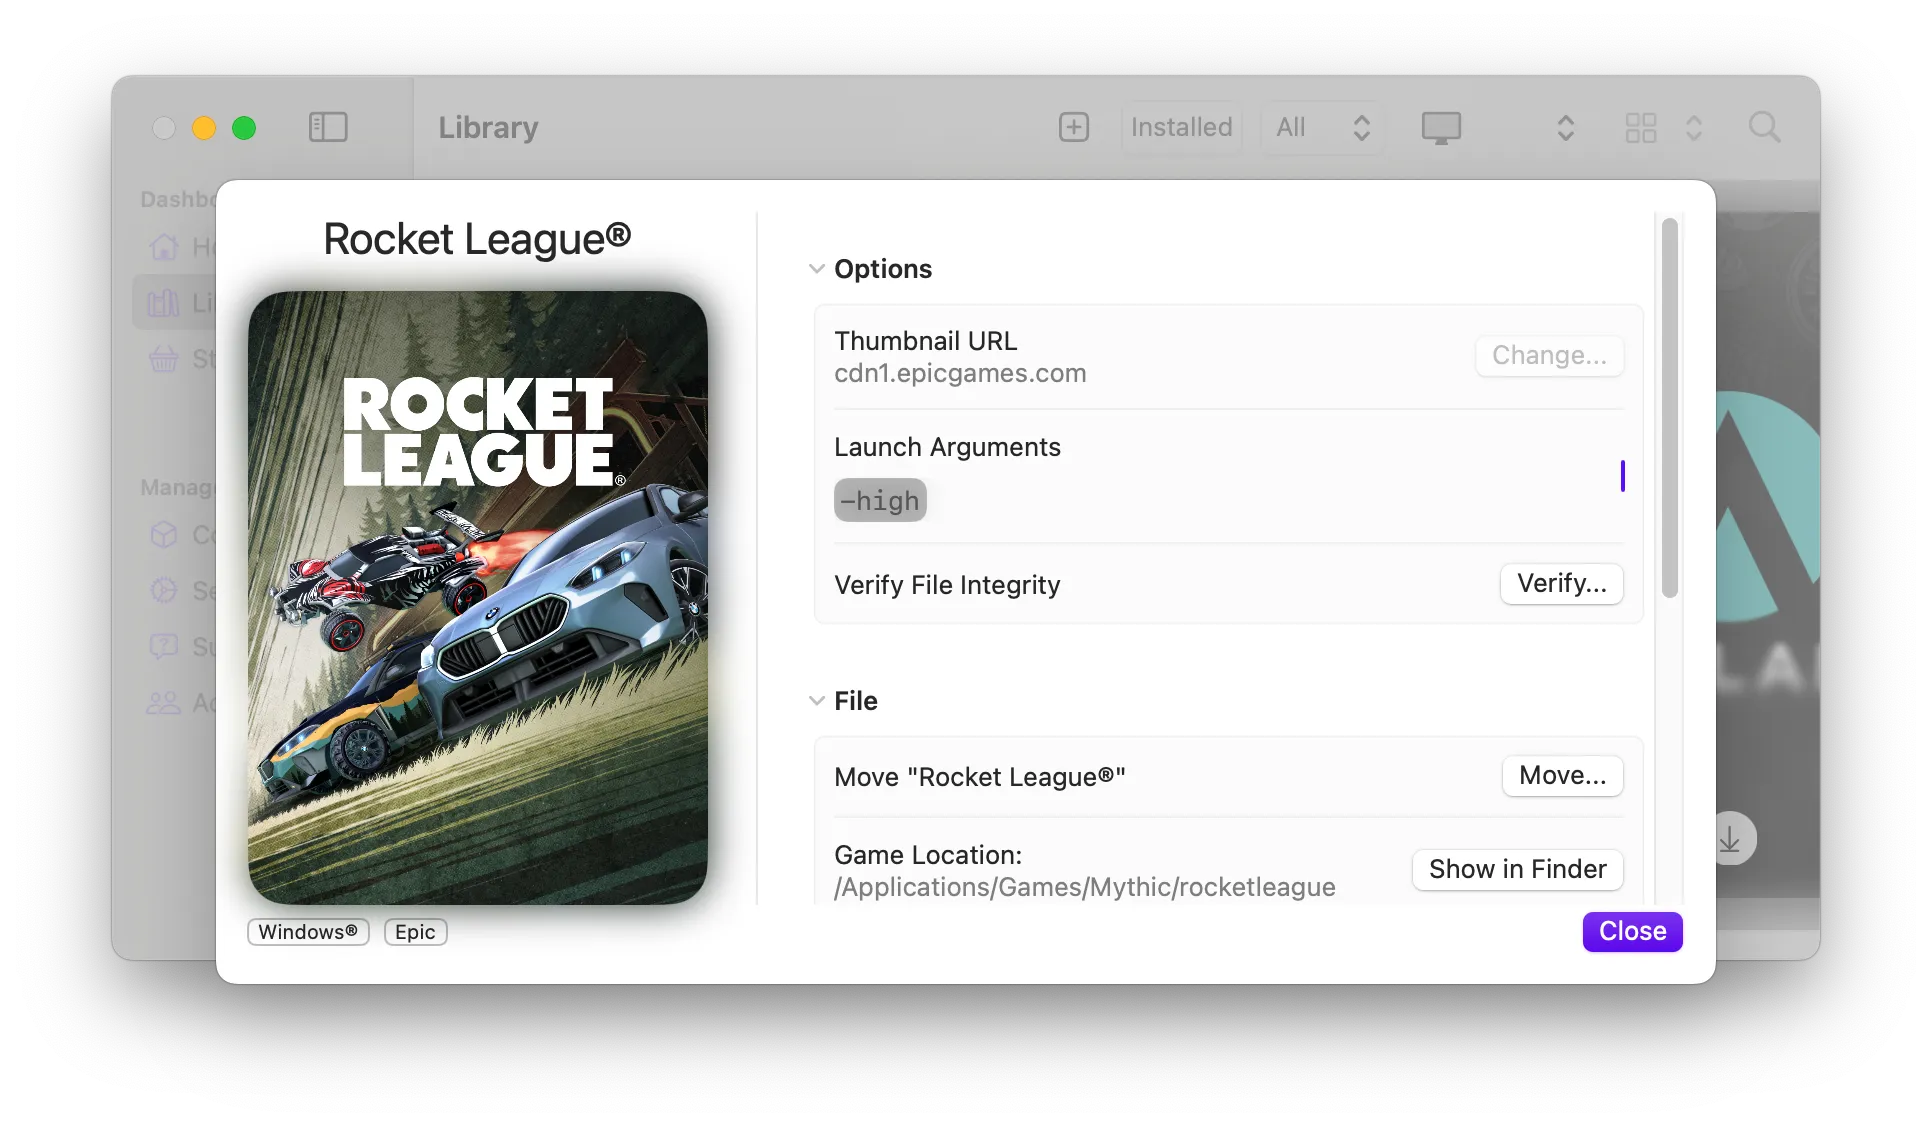
Task: Click the settings panel vertical scrollbar
Action: (x=1669, y=408)
